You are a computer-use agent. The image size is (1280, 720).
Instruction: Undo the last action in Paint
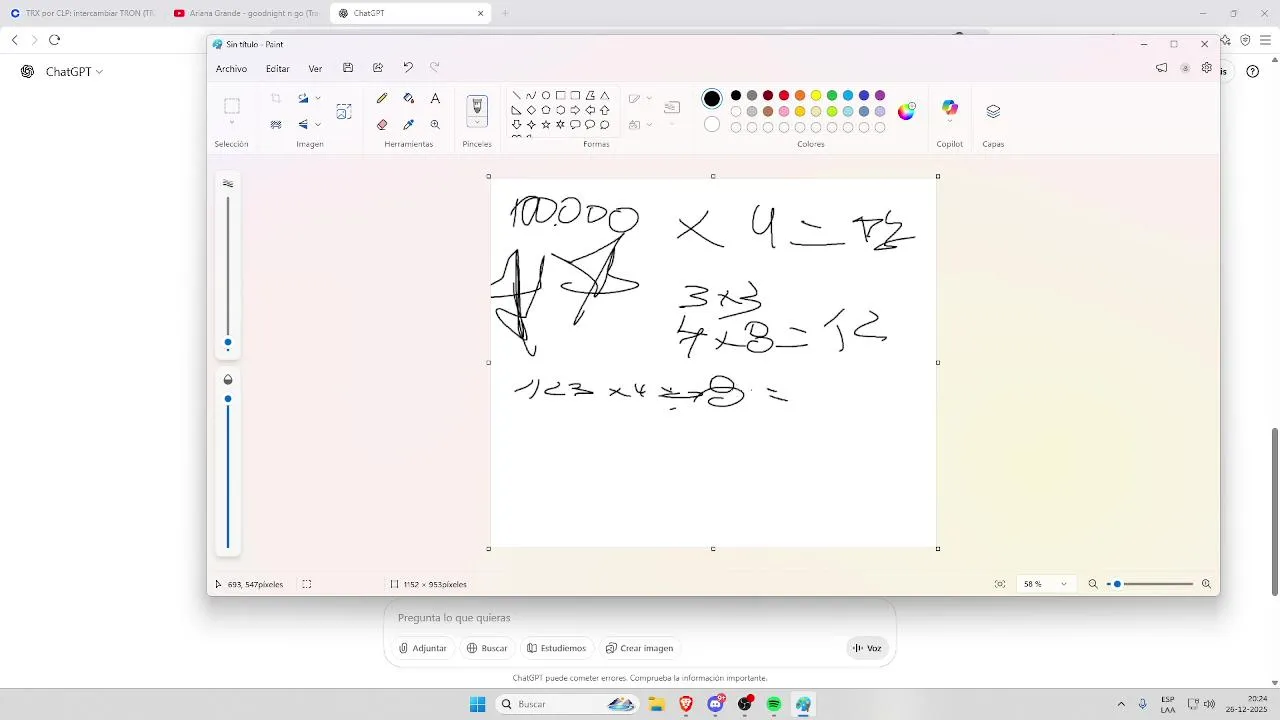tap(408, 68)
